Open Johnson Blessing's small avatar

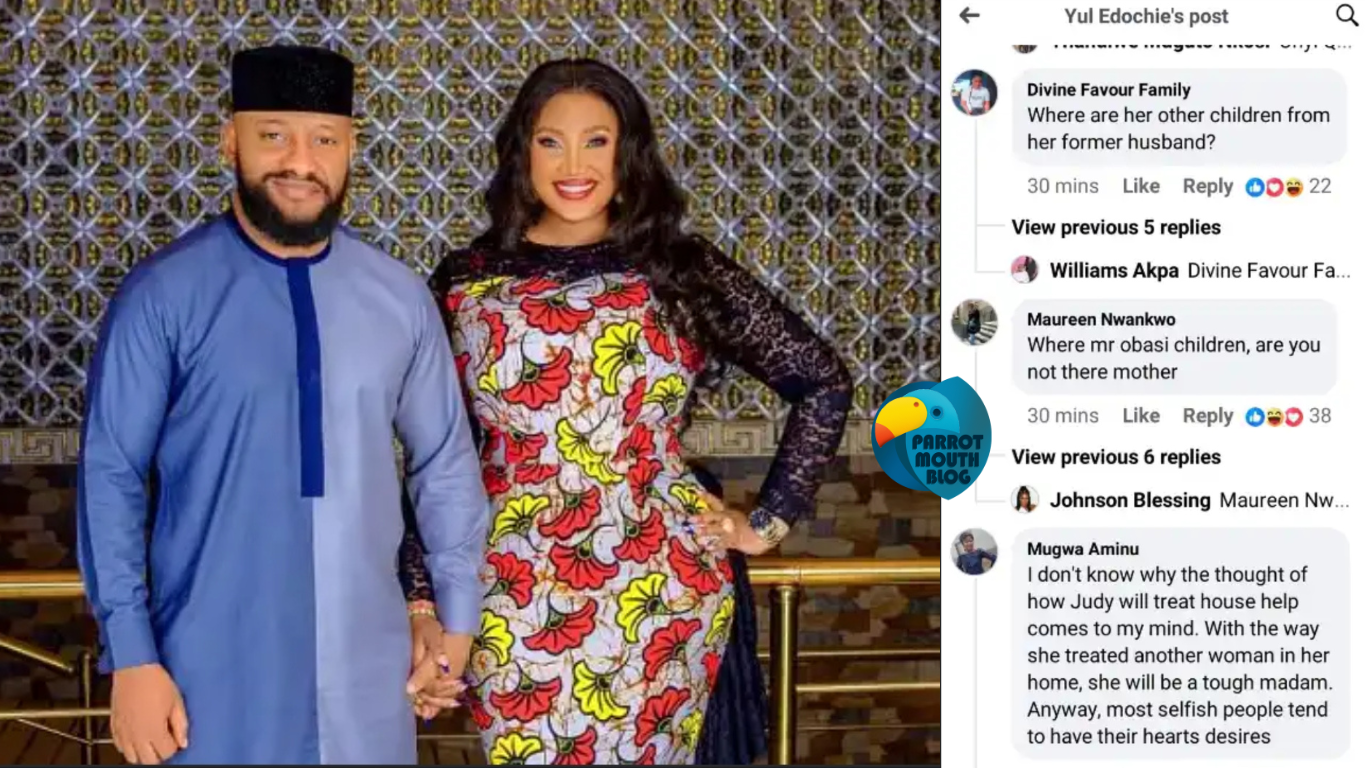pos(1024,499)
